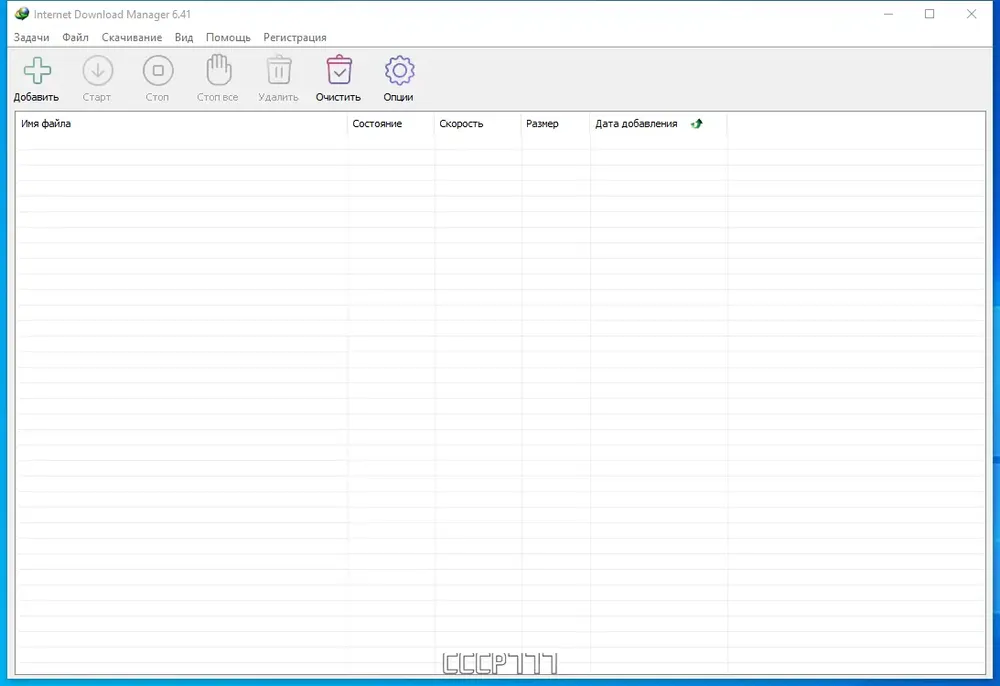1000x686 pixels.
Task: Sort by Скорость column header
Action: click(478, 124)
